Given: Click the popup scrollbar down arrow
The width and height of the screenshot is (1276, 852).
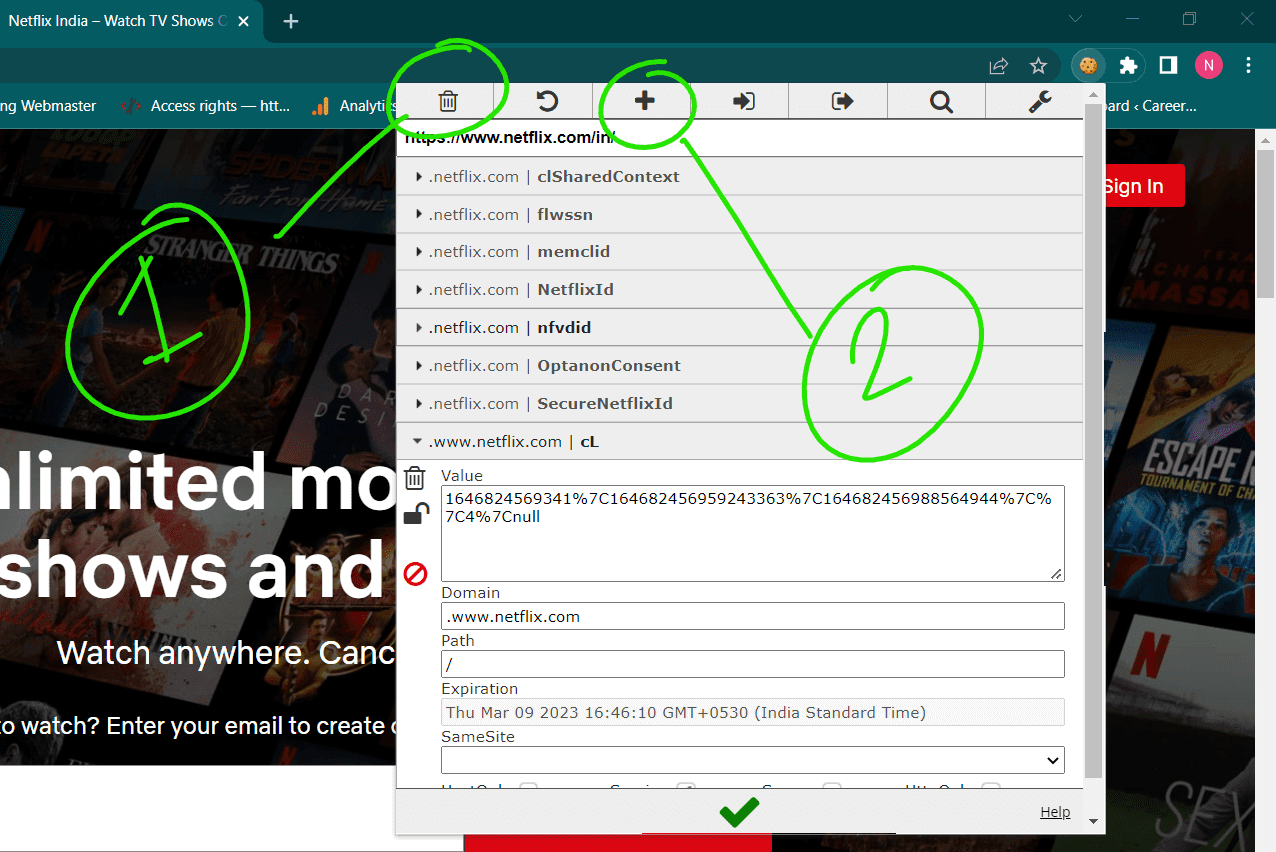Looking at the screenshot, I should click(x=1093, y=820).
